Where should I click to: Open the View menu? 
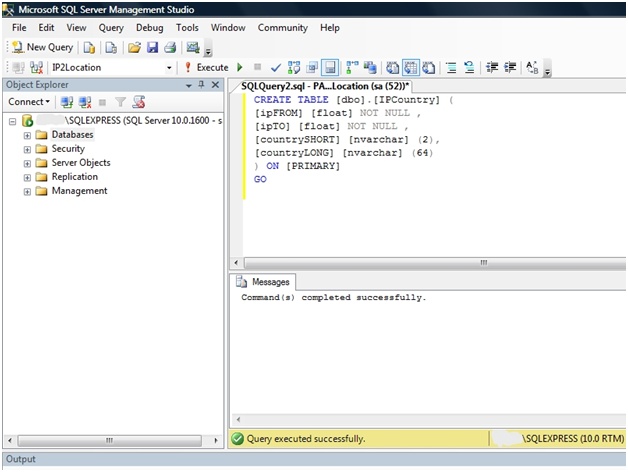pos(76,28)
